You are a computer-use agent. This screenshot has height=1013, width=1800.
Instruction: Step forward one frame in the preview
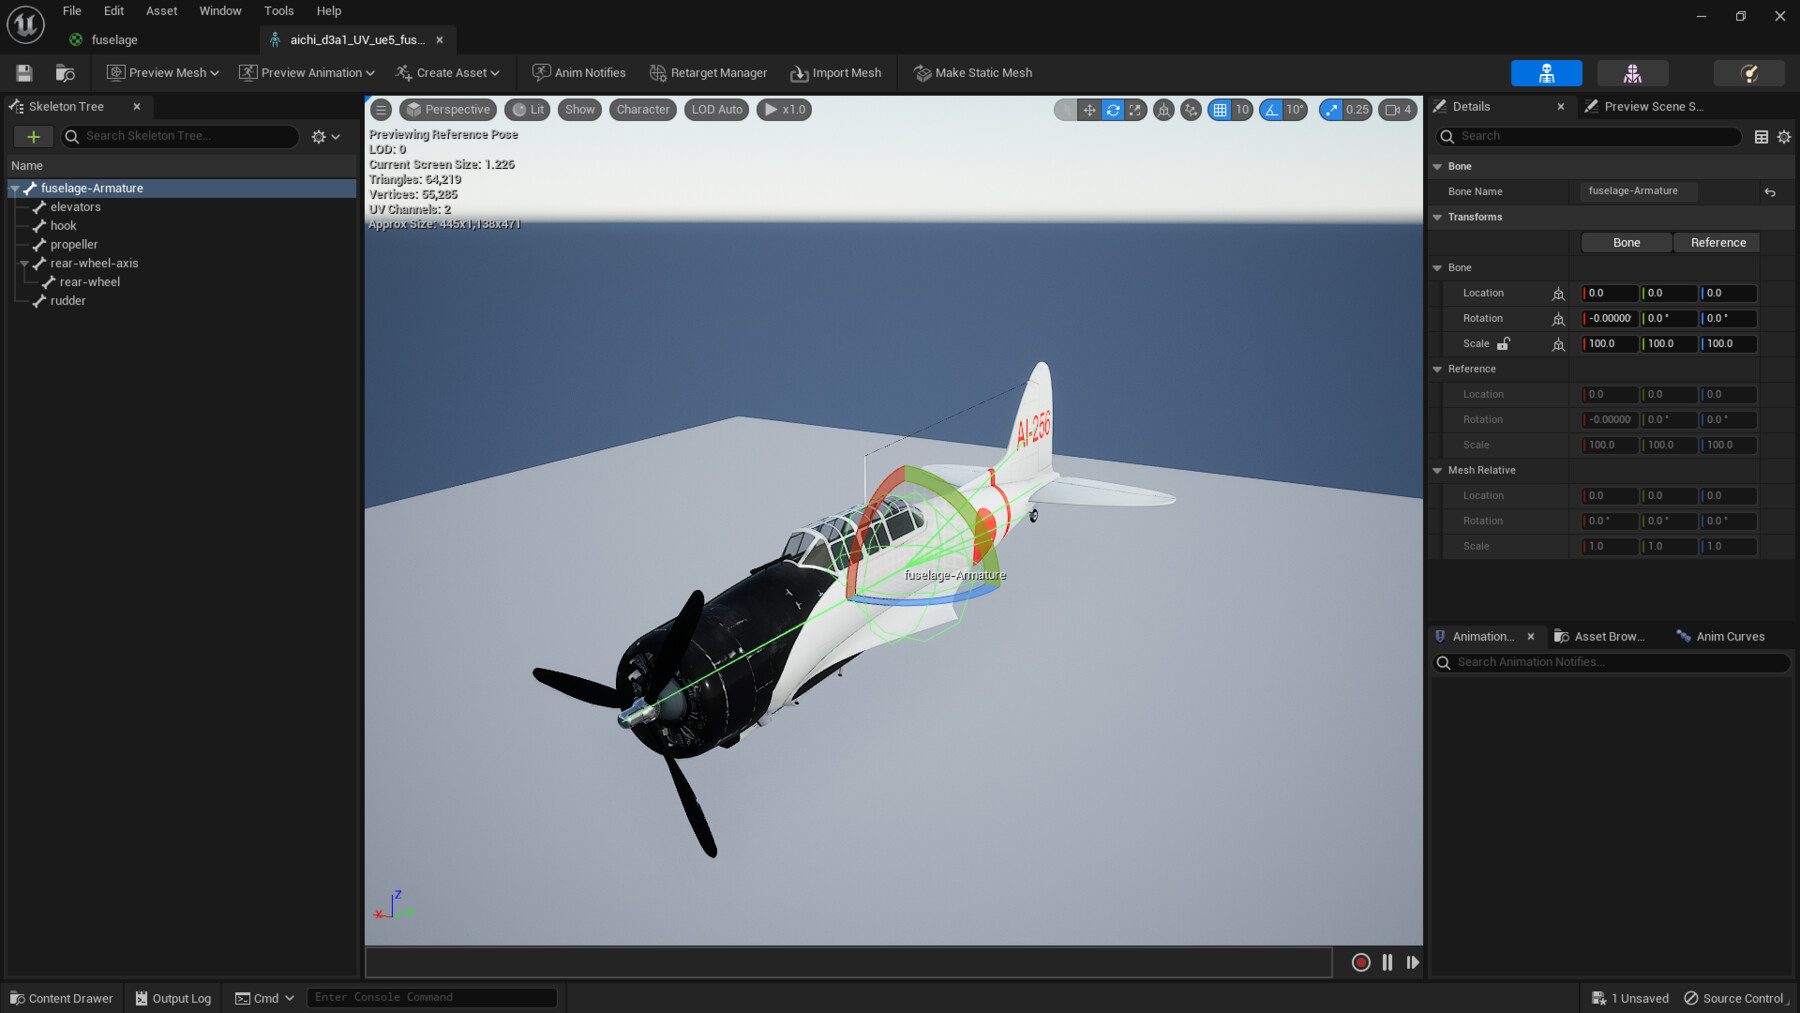1413,962
